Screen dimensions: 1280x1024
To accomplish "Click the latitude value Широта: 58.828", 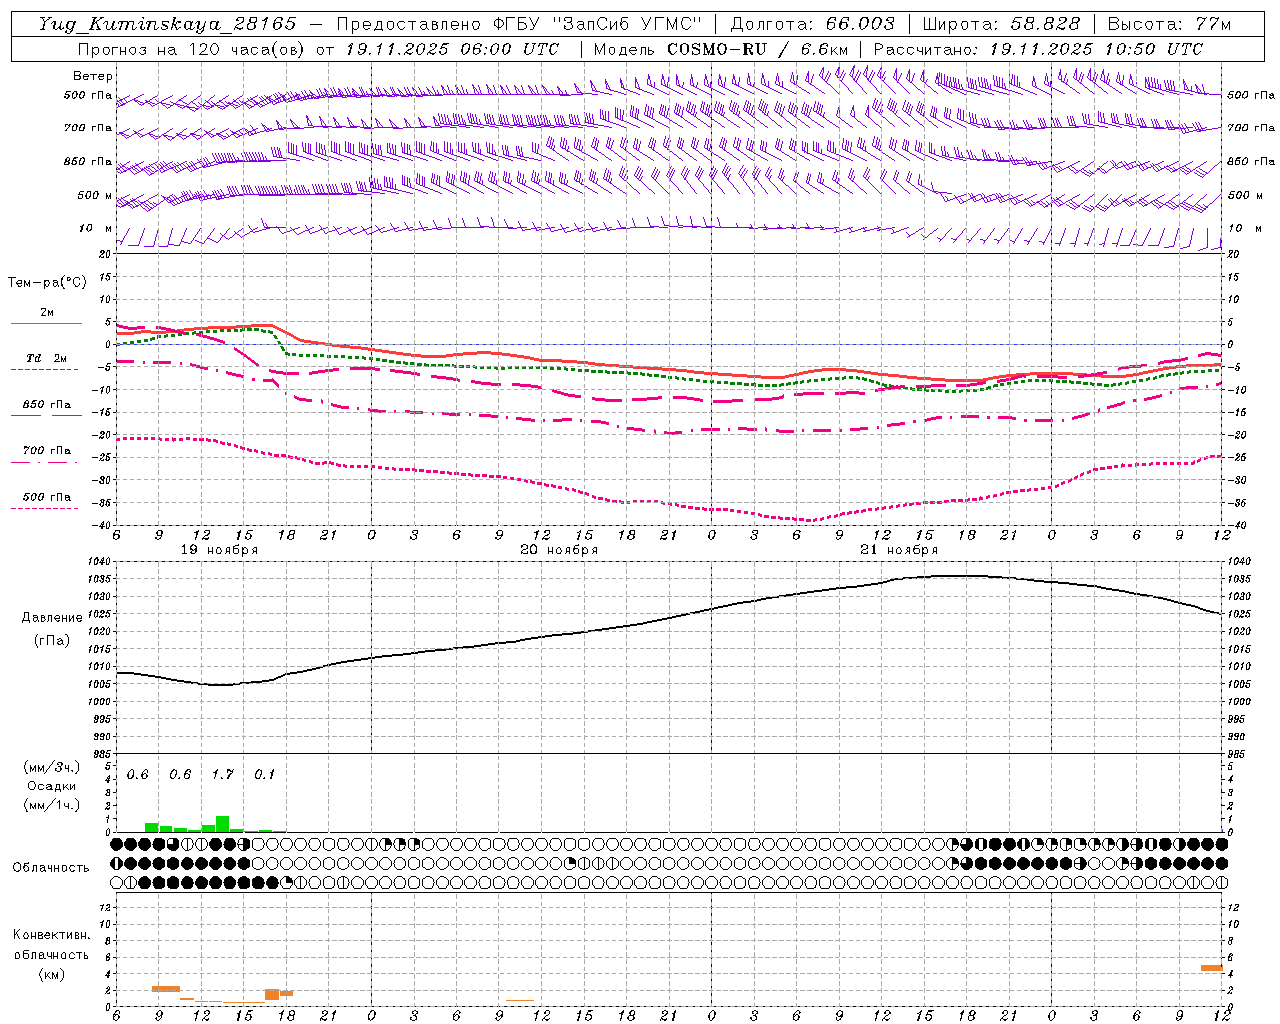I will pyautogui.click(x=1001, y=24).
